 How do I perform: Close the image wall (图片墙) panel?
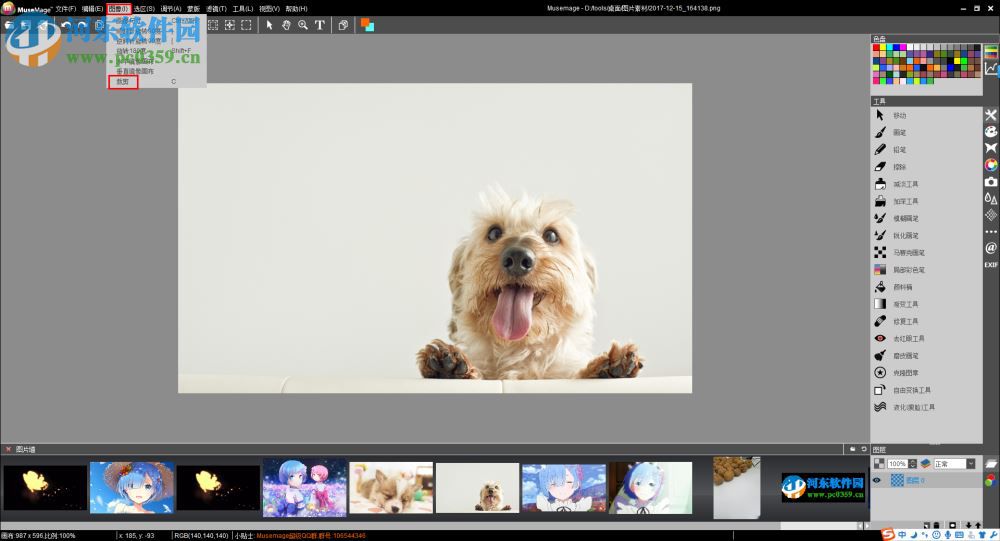click(8, 449)
